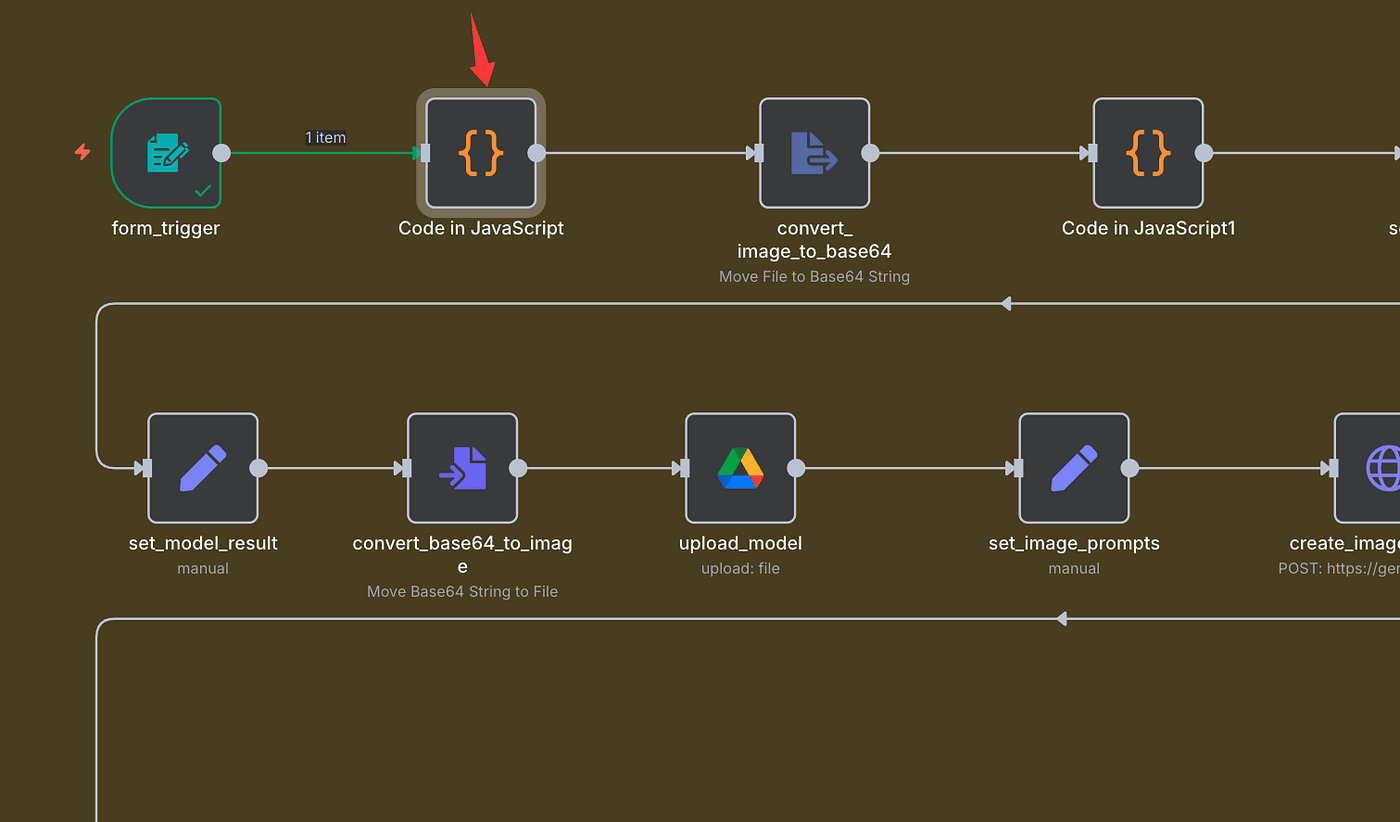This screenshot has height=822, width=1400.
Task: Click the output connector of form_trigger
Action: [x=222, y=153]
